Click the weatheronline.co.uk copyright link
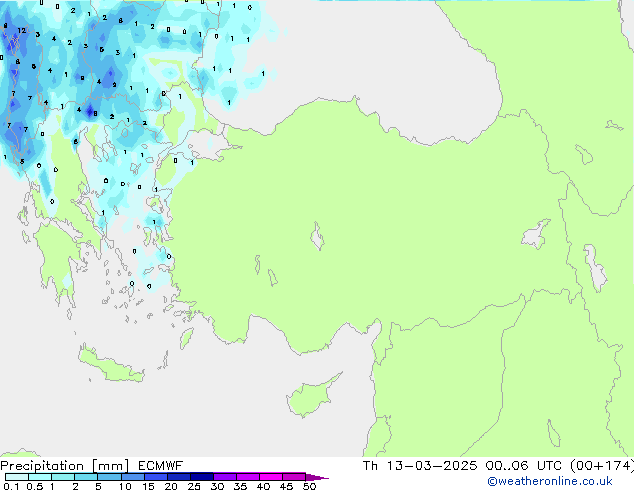The height and width of the screenshot is (490, 634). point(550,481)
